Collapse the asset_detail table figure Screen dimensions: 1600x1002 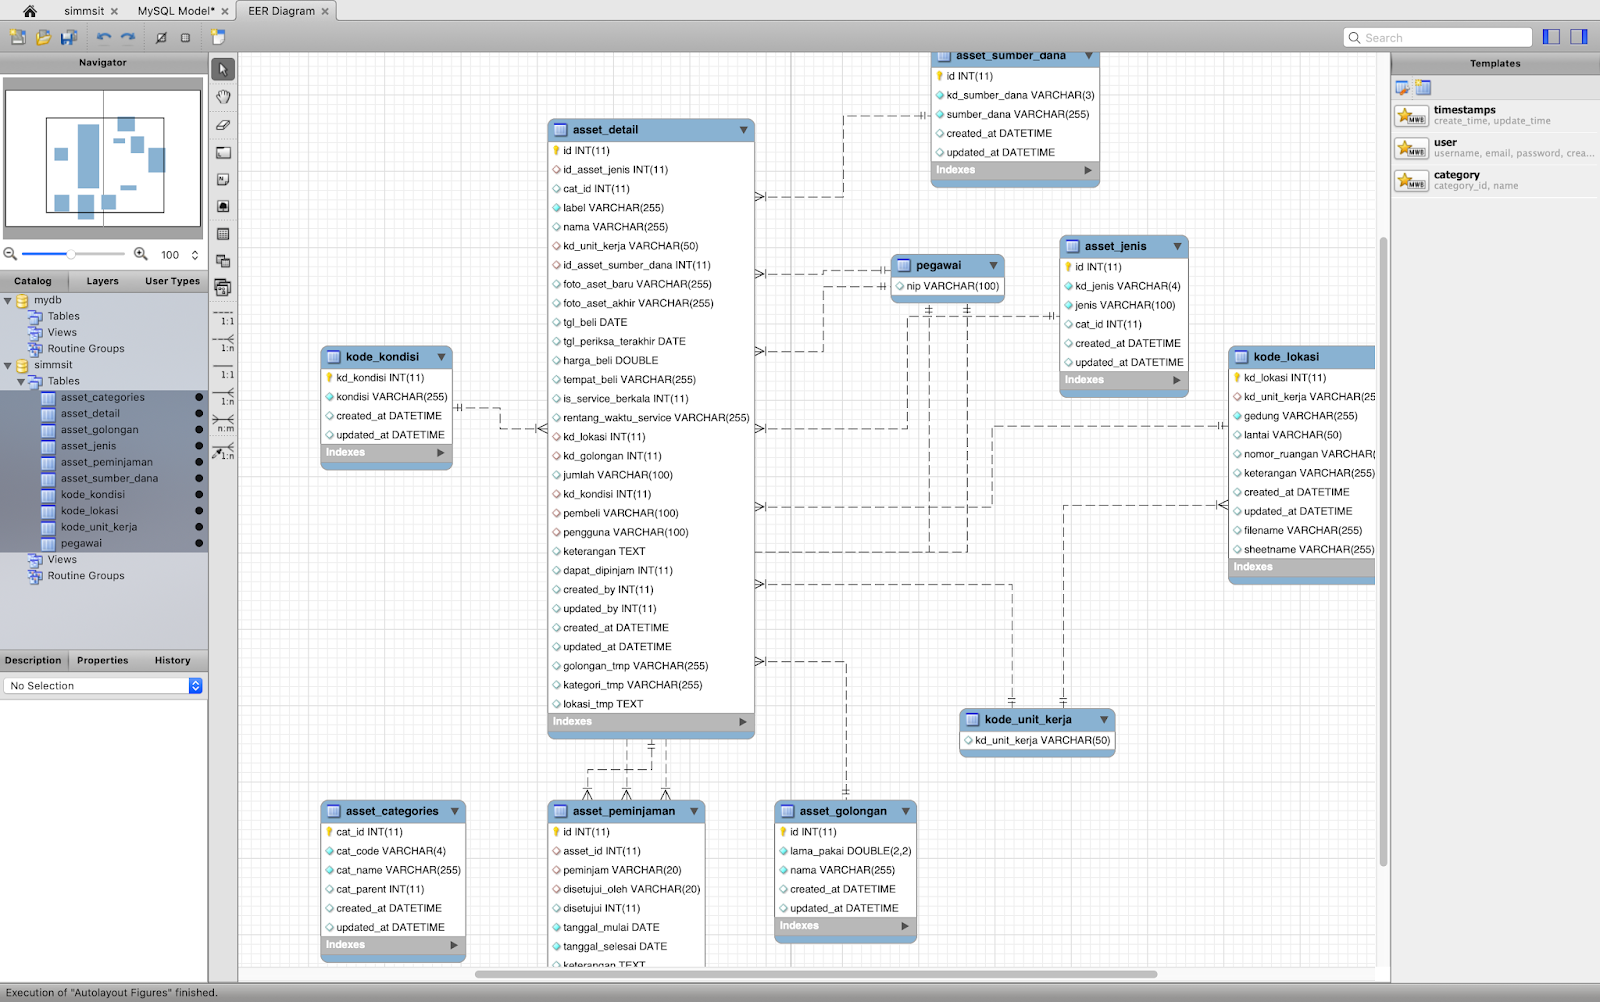coord(743,130)
